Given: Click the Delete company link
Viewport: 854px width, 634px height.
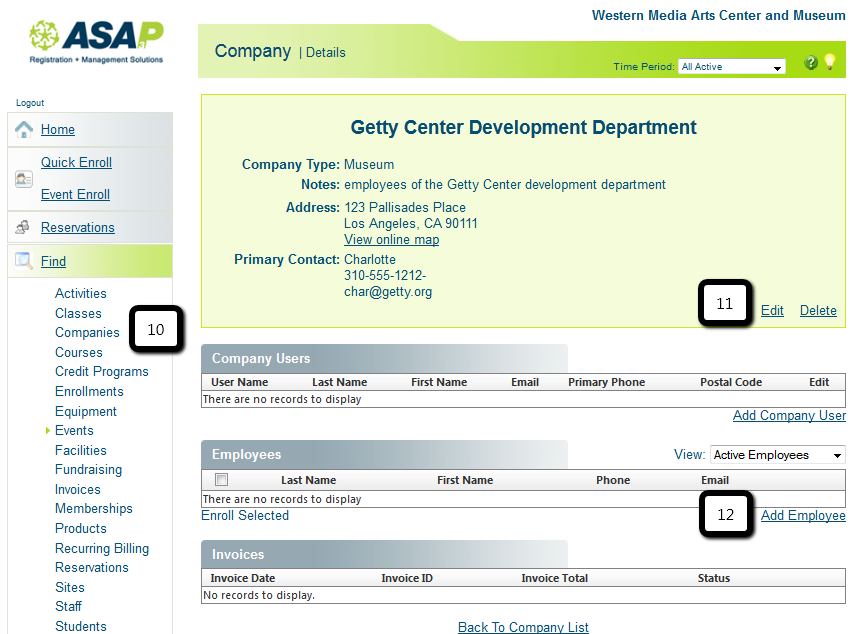Looking at the screenshot, I should [x=818, y=310].
